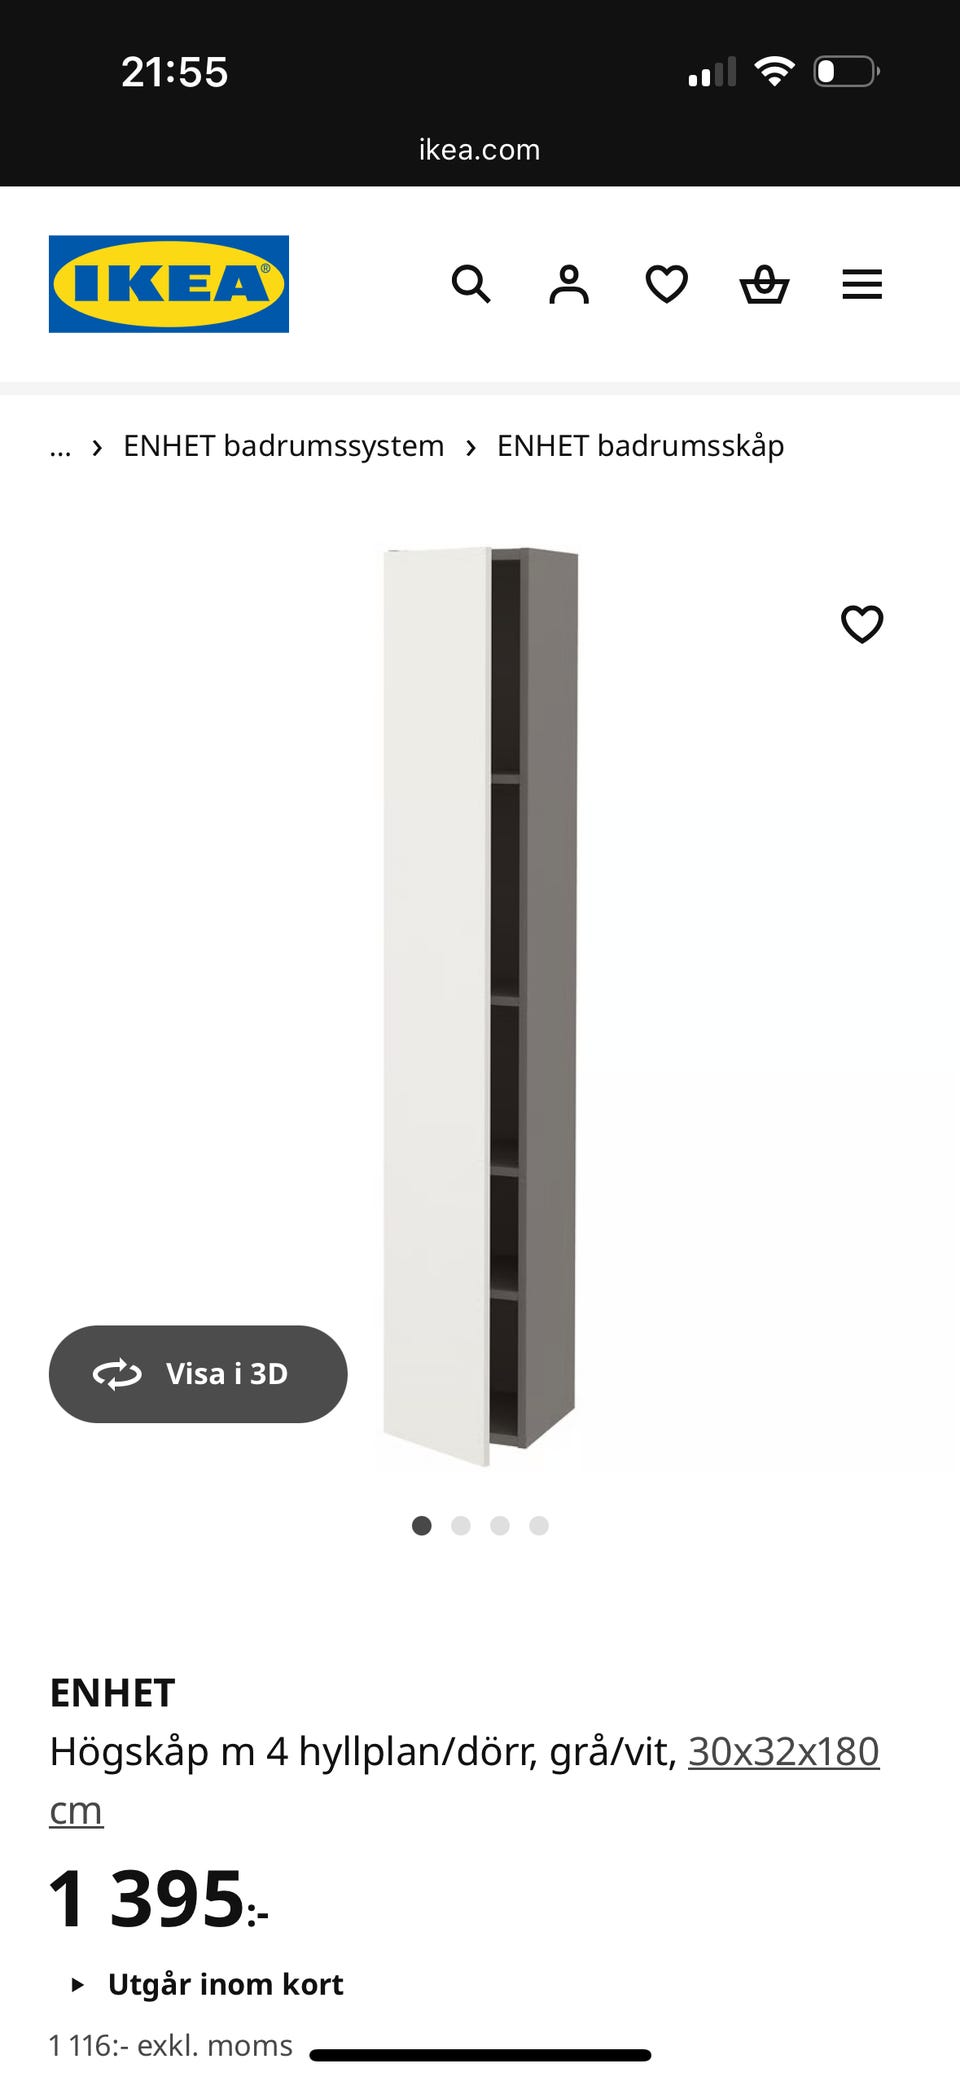Viewport: 960px width, 2081px height.
Task: Save product with heart icon on image
Action: pyautogui.click(x=862, y=624)
